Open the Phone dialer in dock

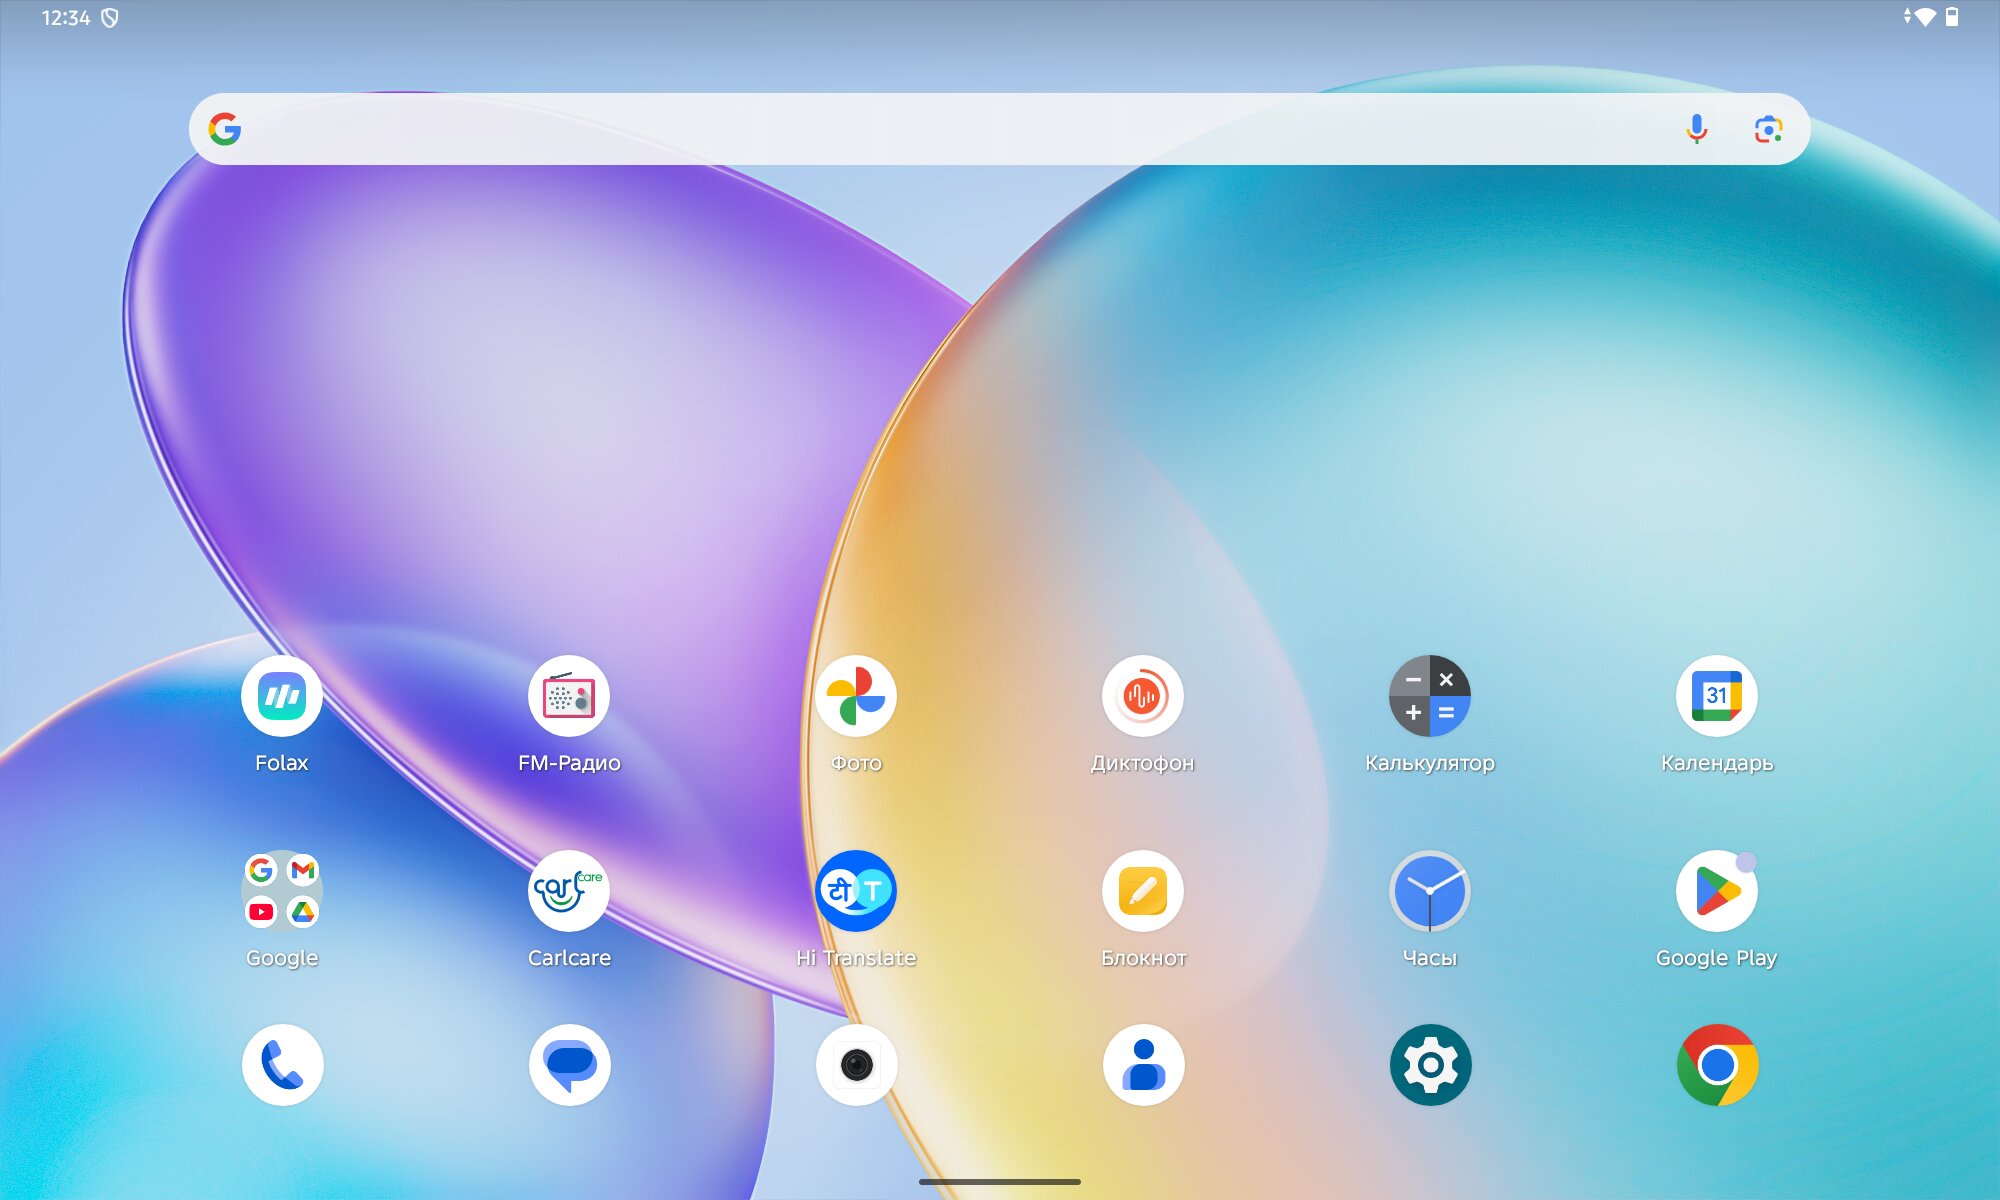283,1065
